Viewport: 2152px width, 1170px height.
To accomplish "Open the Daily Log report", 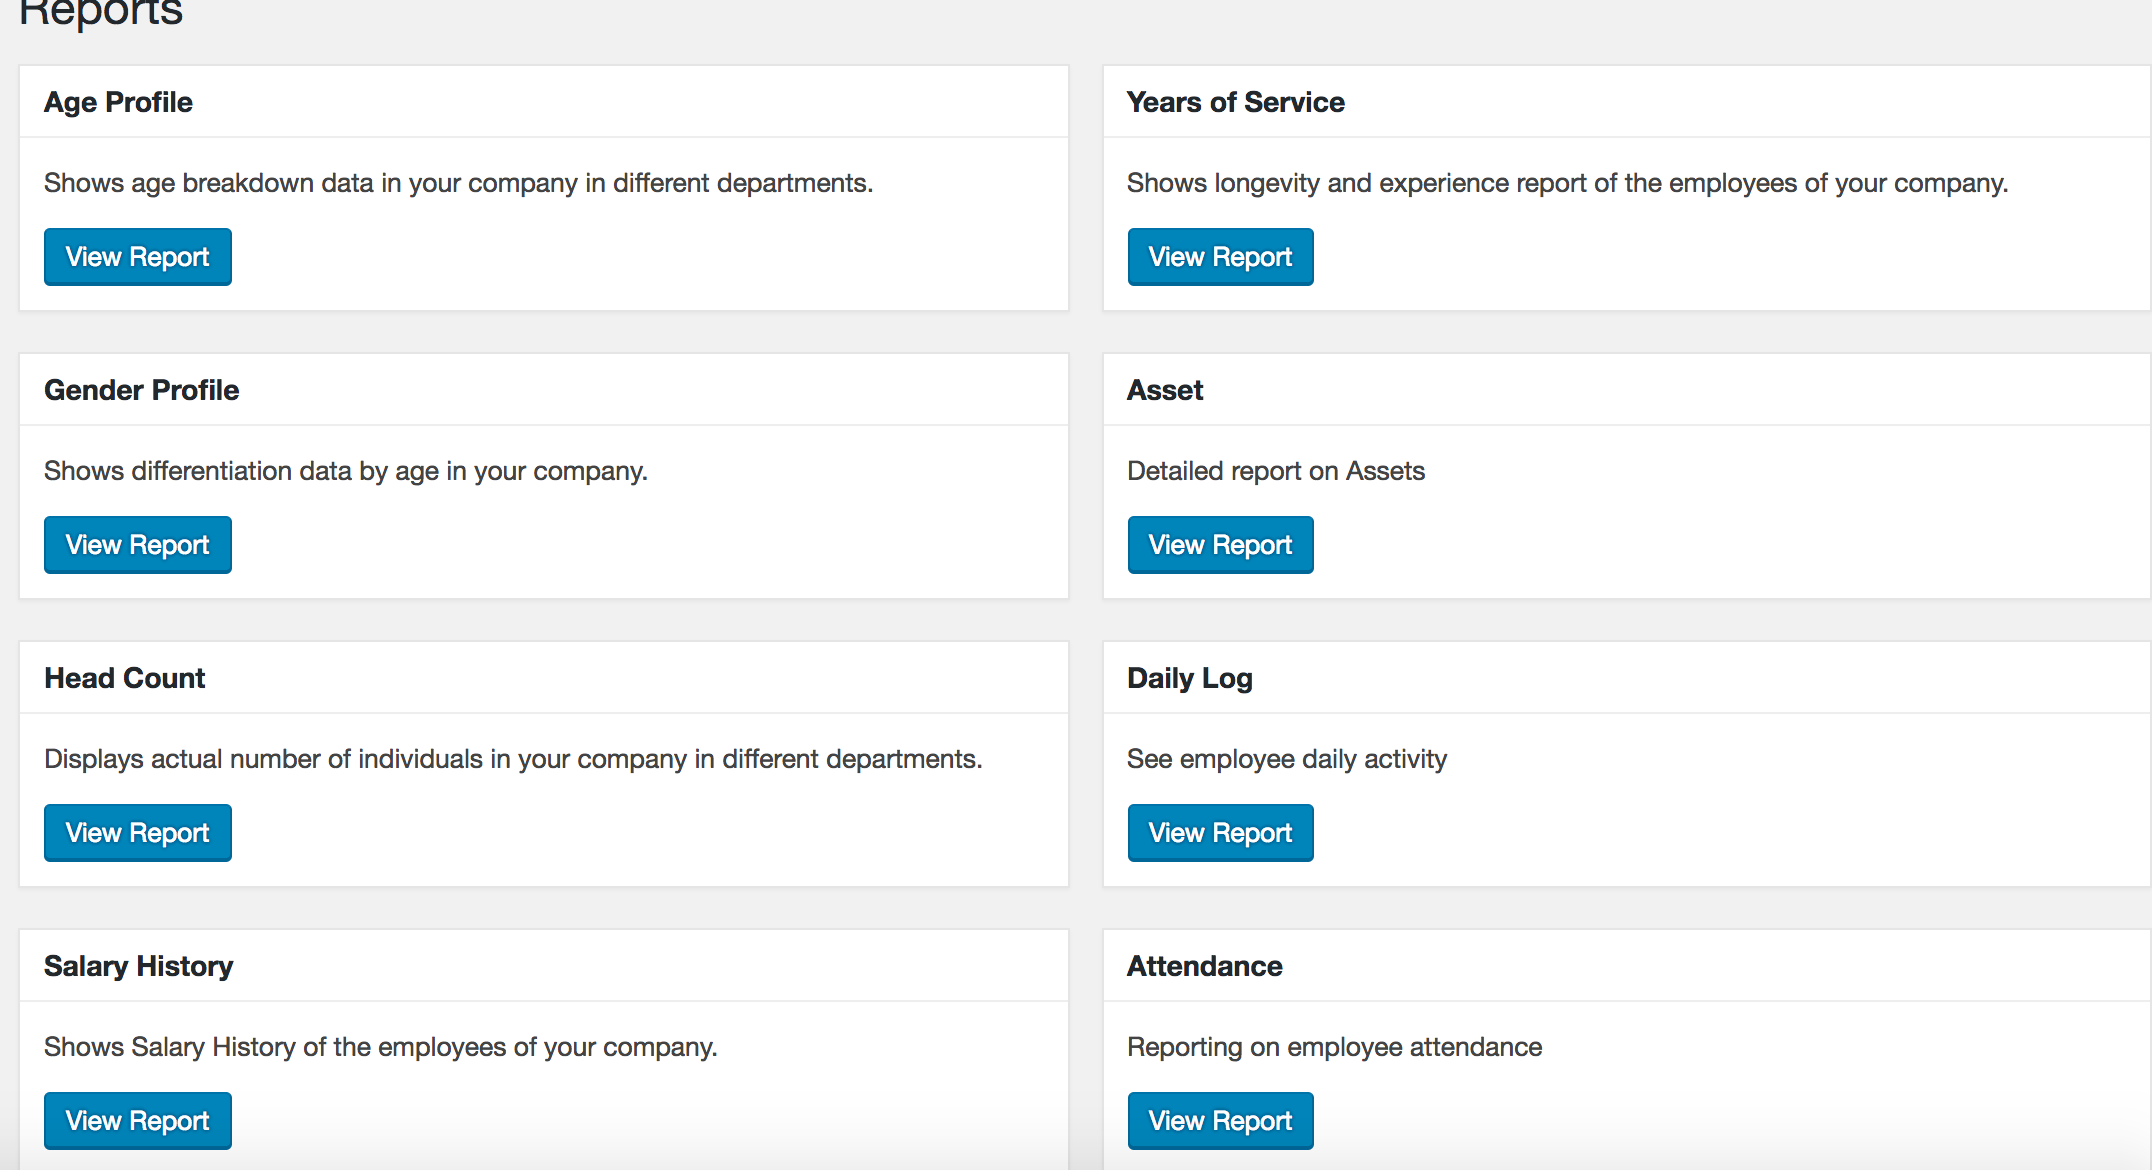I will [1221, 833].
